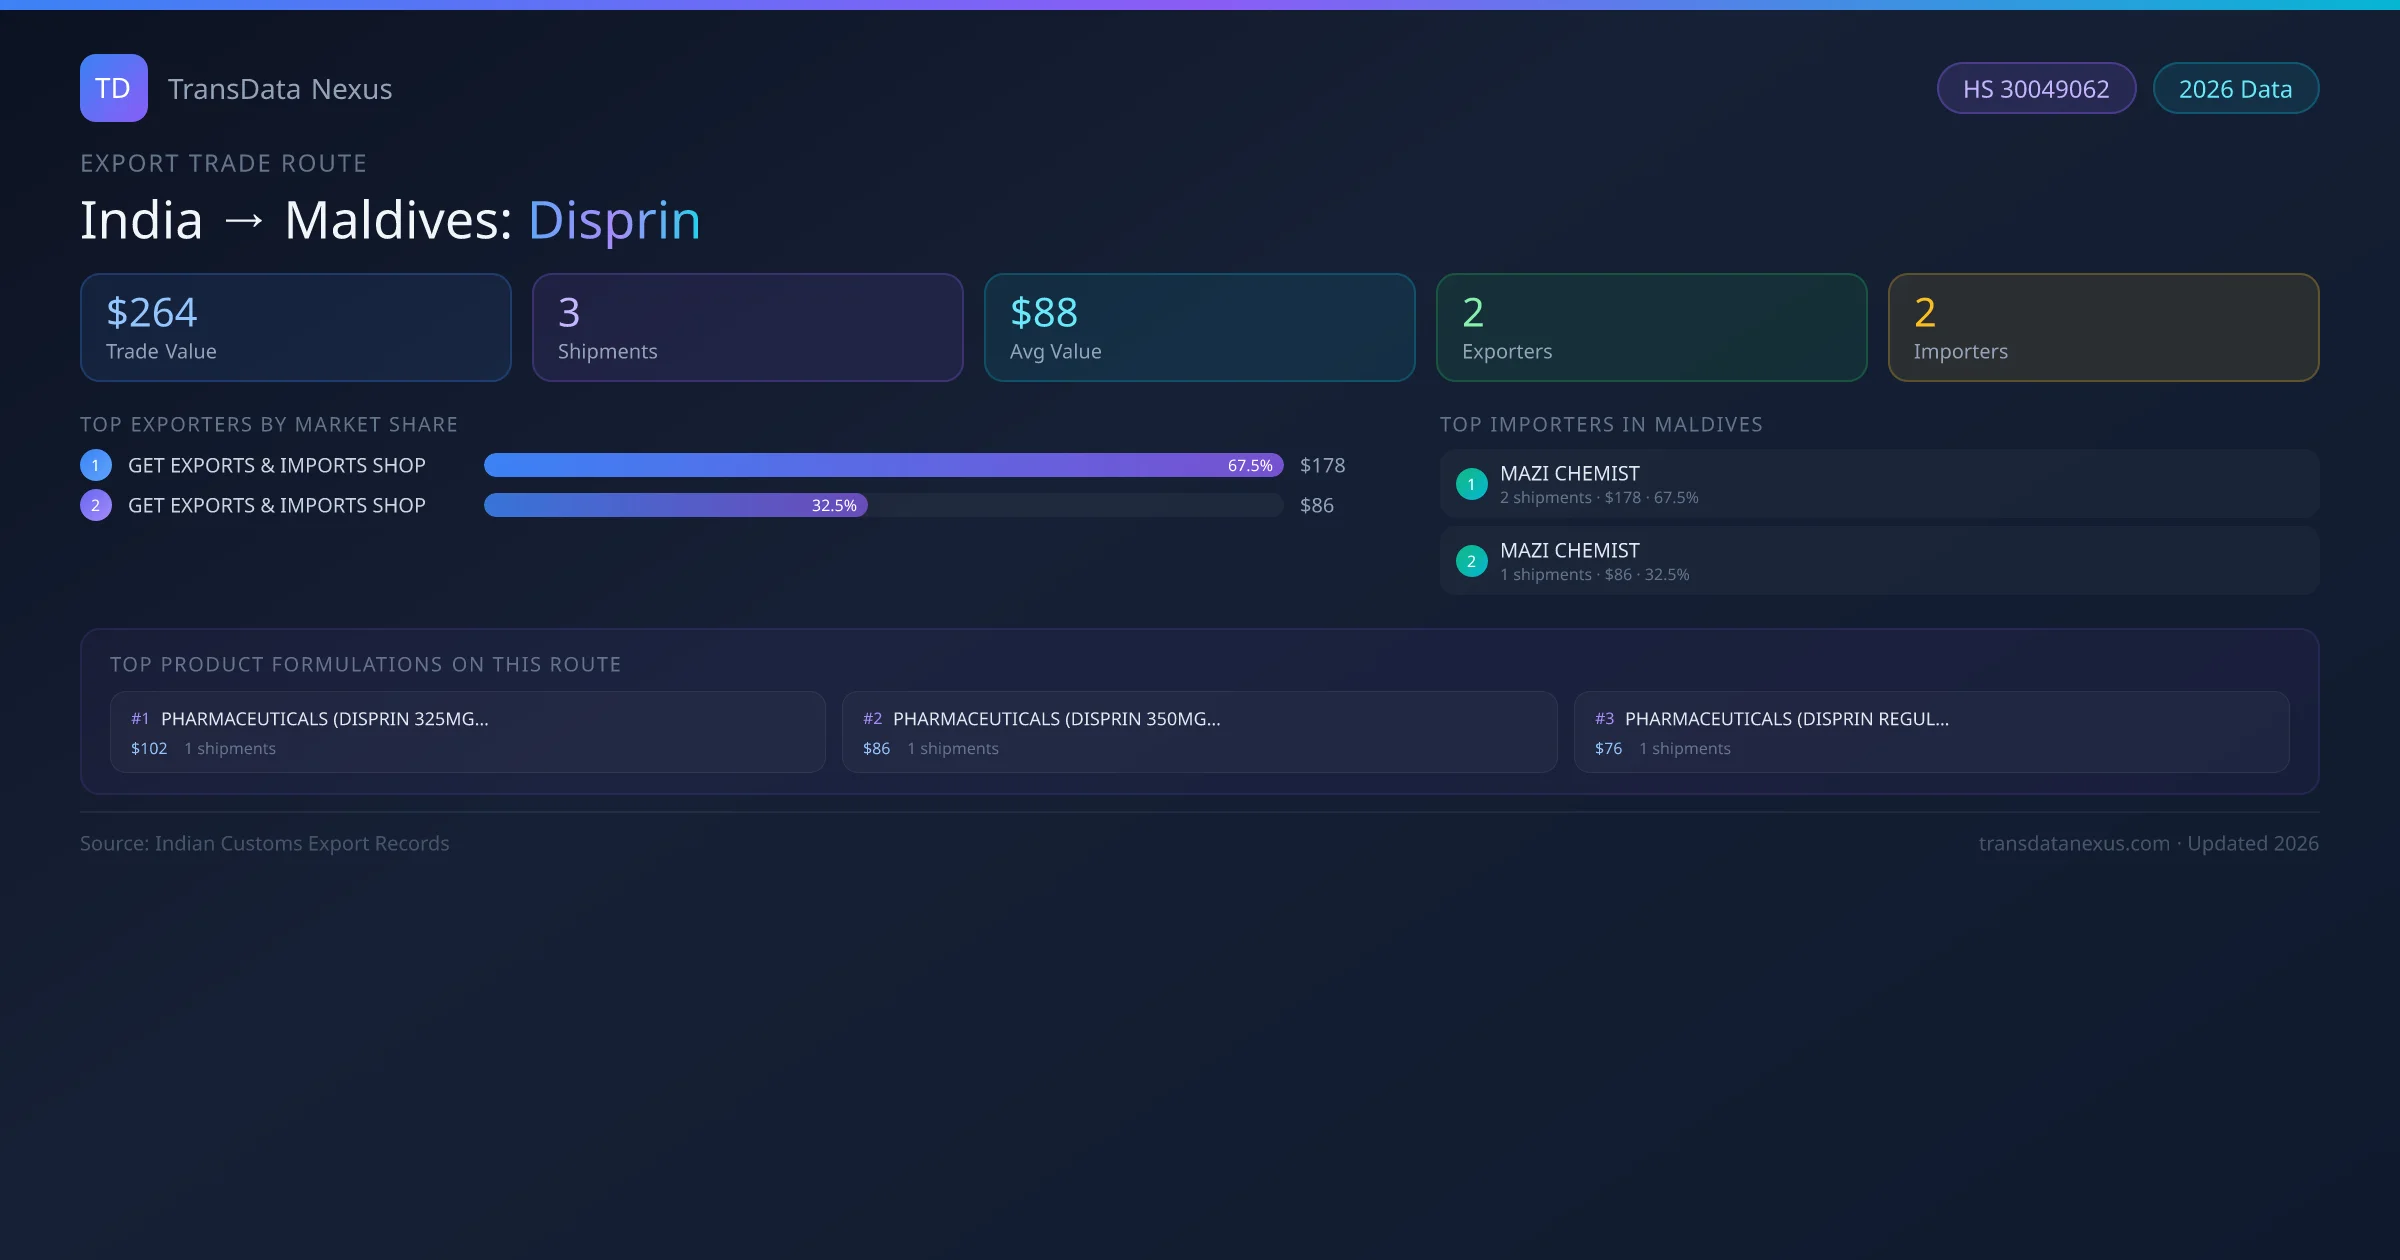Click the green rank 1 importer badge

click(x=1471, y=484)
